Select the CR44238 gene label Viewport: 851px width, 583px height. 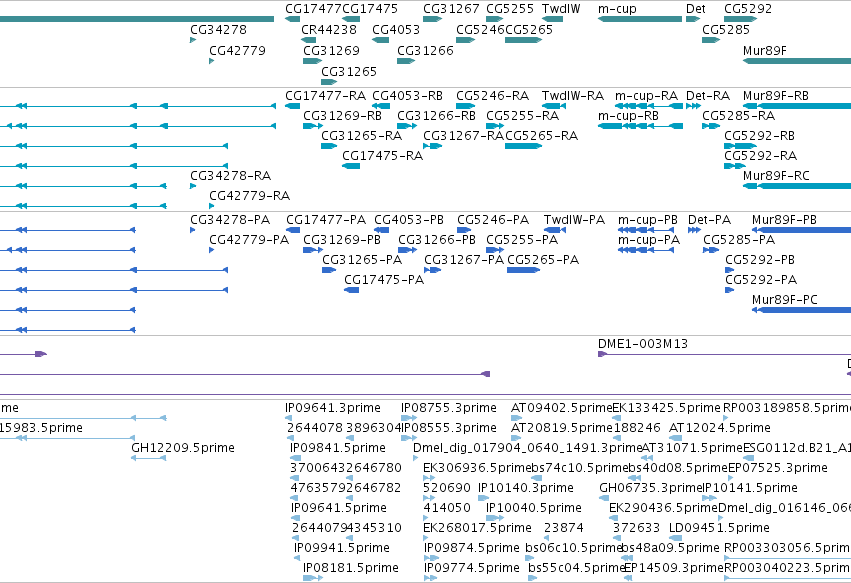tap(329, 29)
